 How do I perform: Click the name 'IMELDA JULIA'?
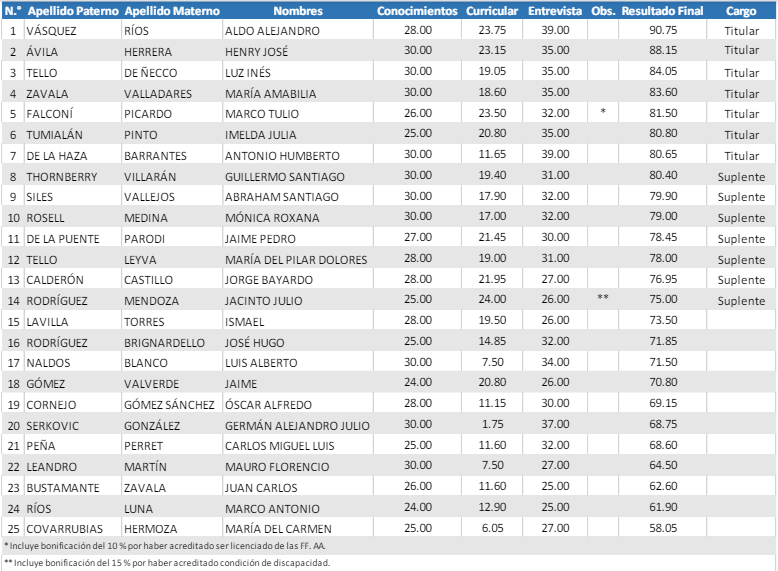(x=260, y=135)
